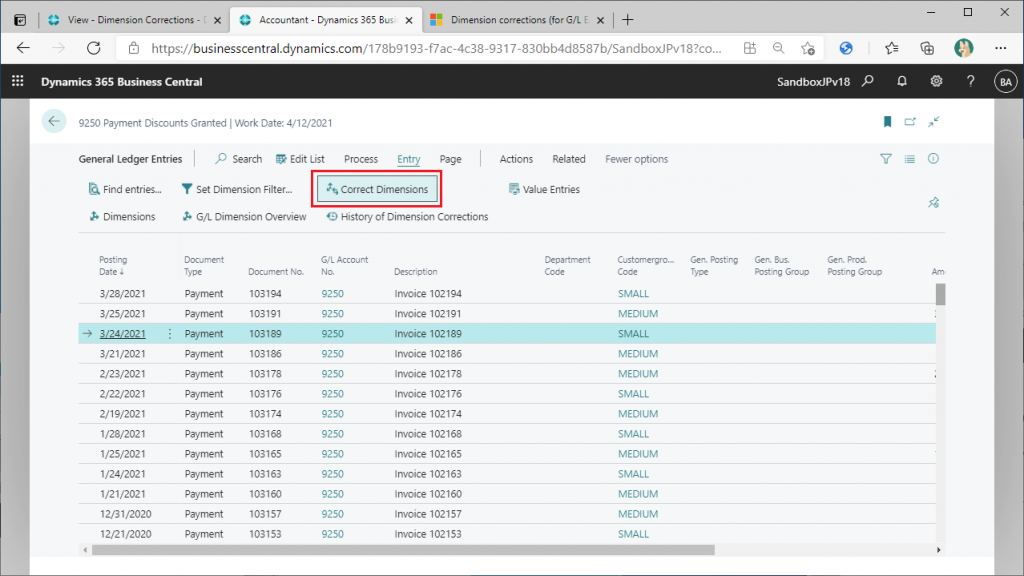Open MEDIUM customergroup code for Invoice 102191
This screenshot has width=1024, height=576.
[x=637, y=313]
